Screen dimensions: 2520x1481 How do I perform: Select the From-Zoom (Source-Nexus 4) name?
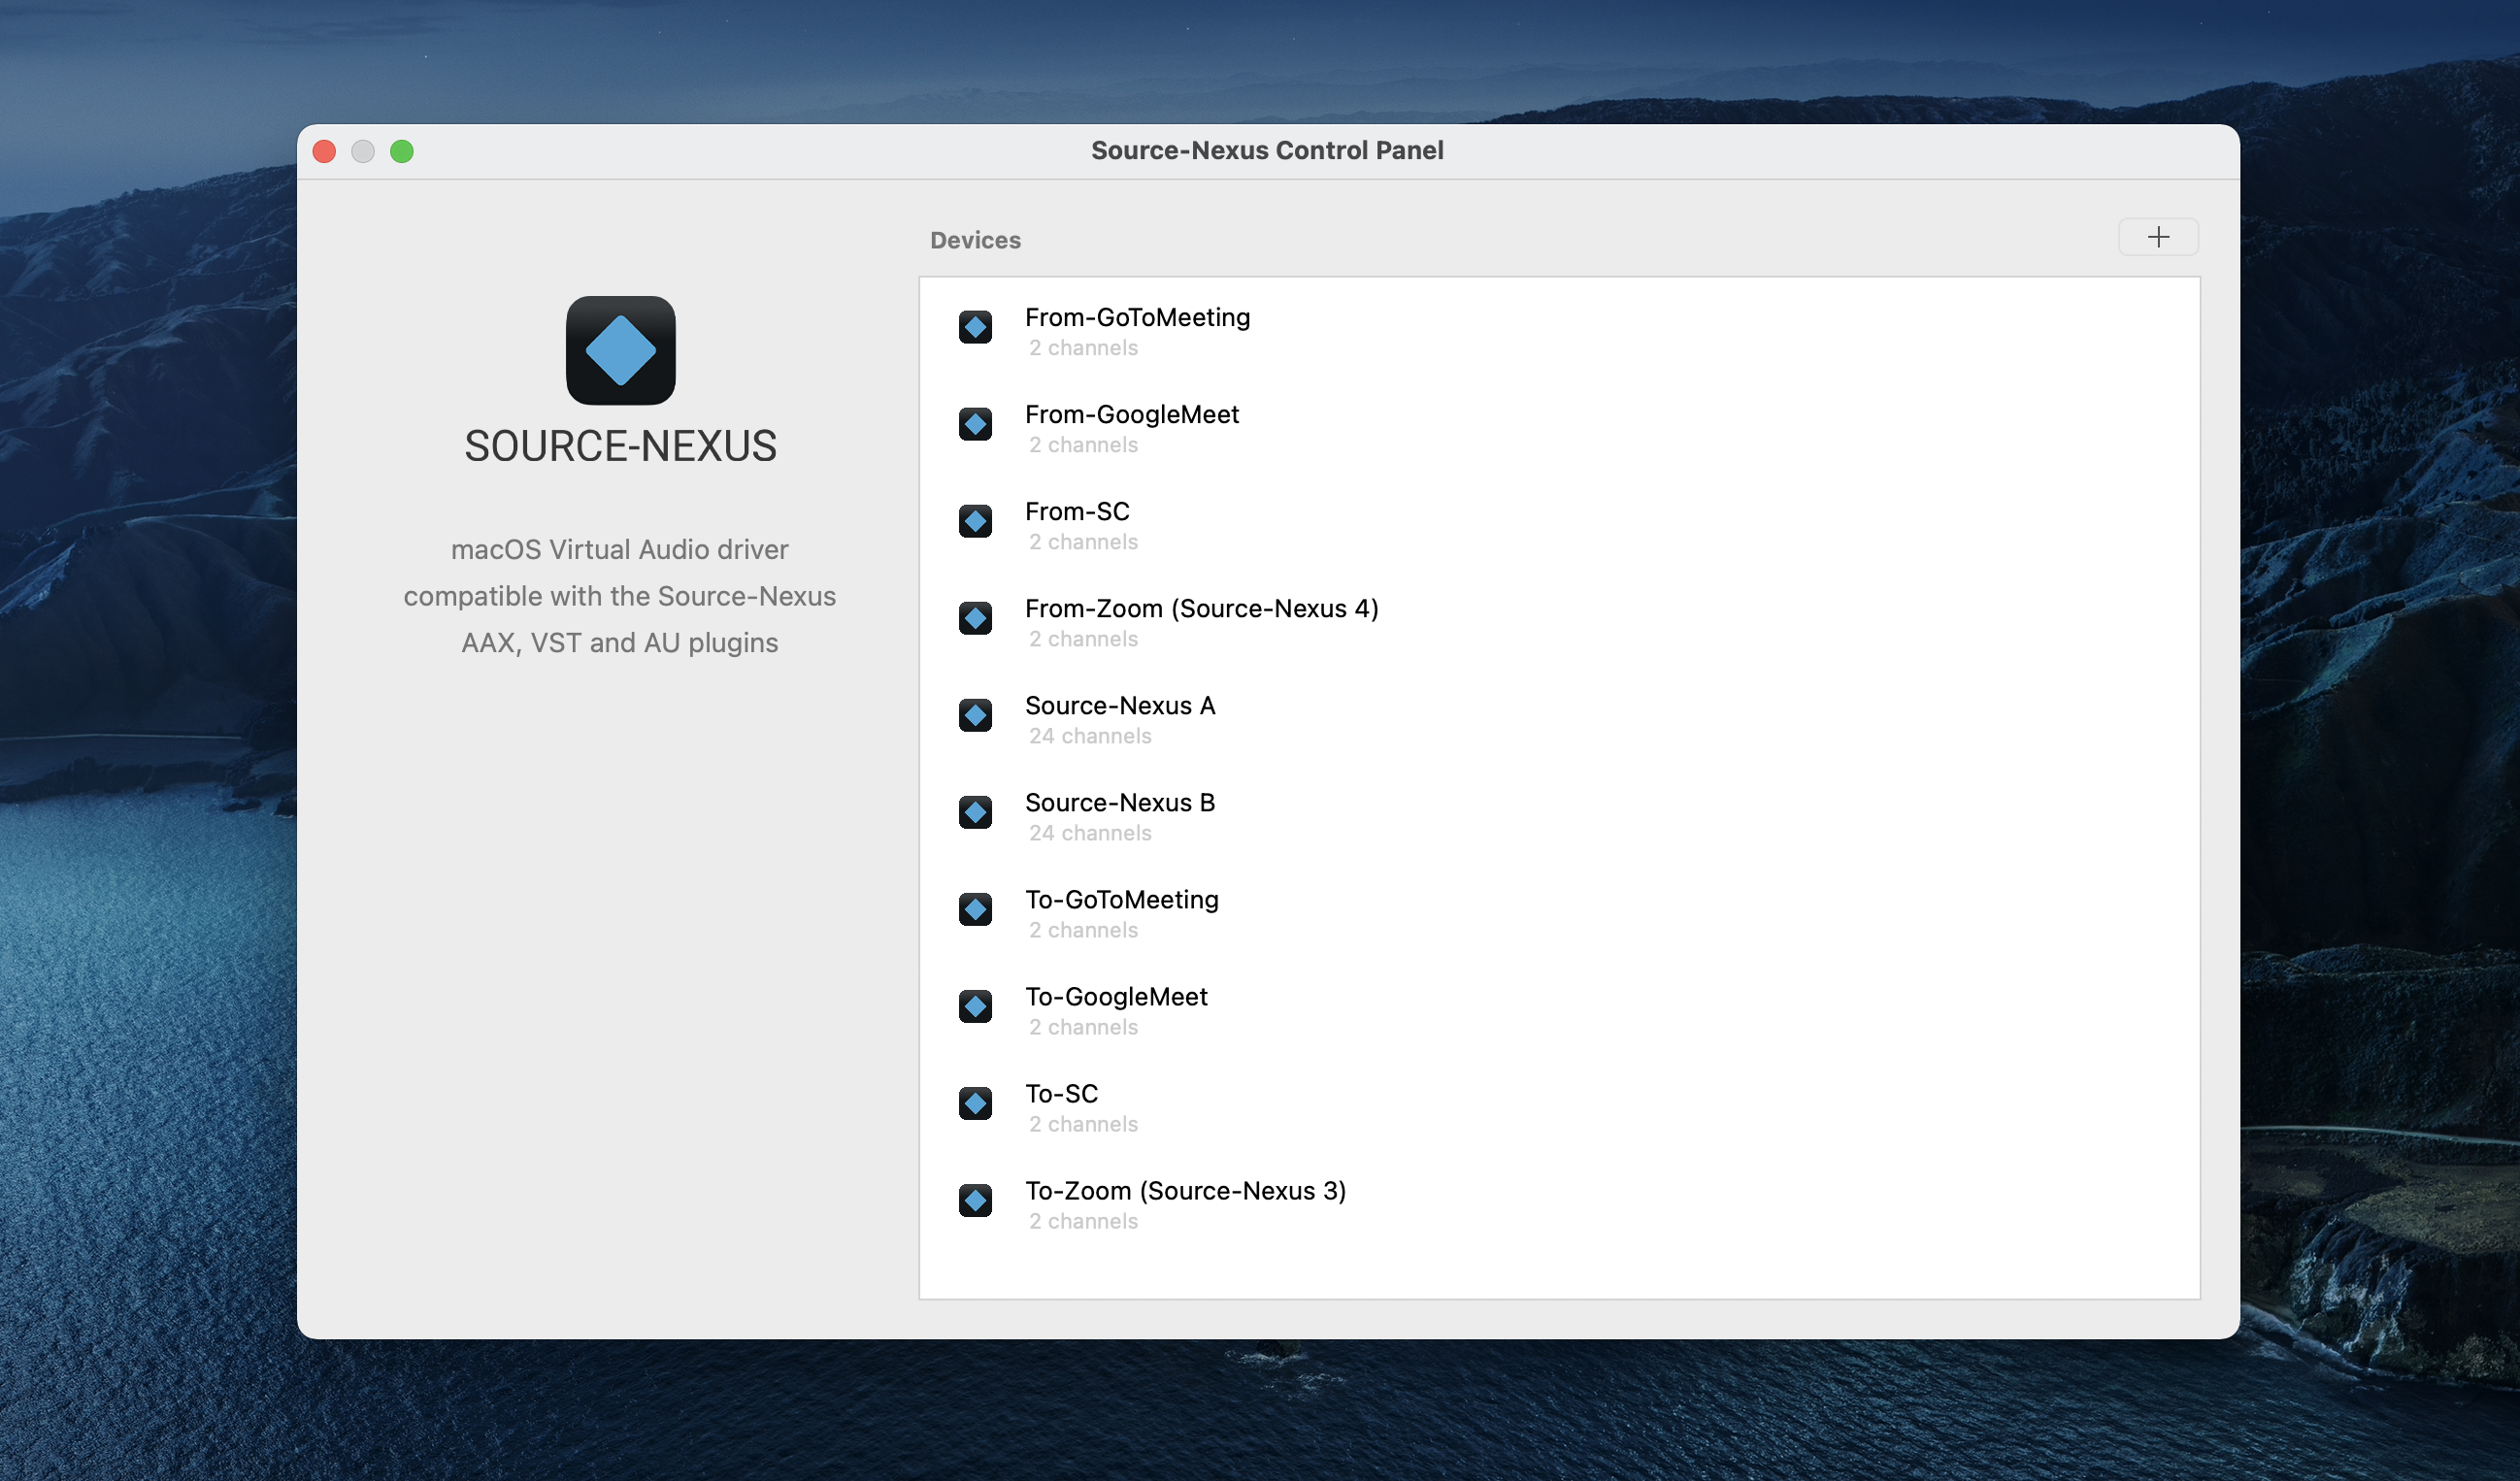point(1201,608)
